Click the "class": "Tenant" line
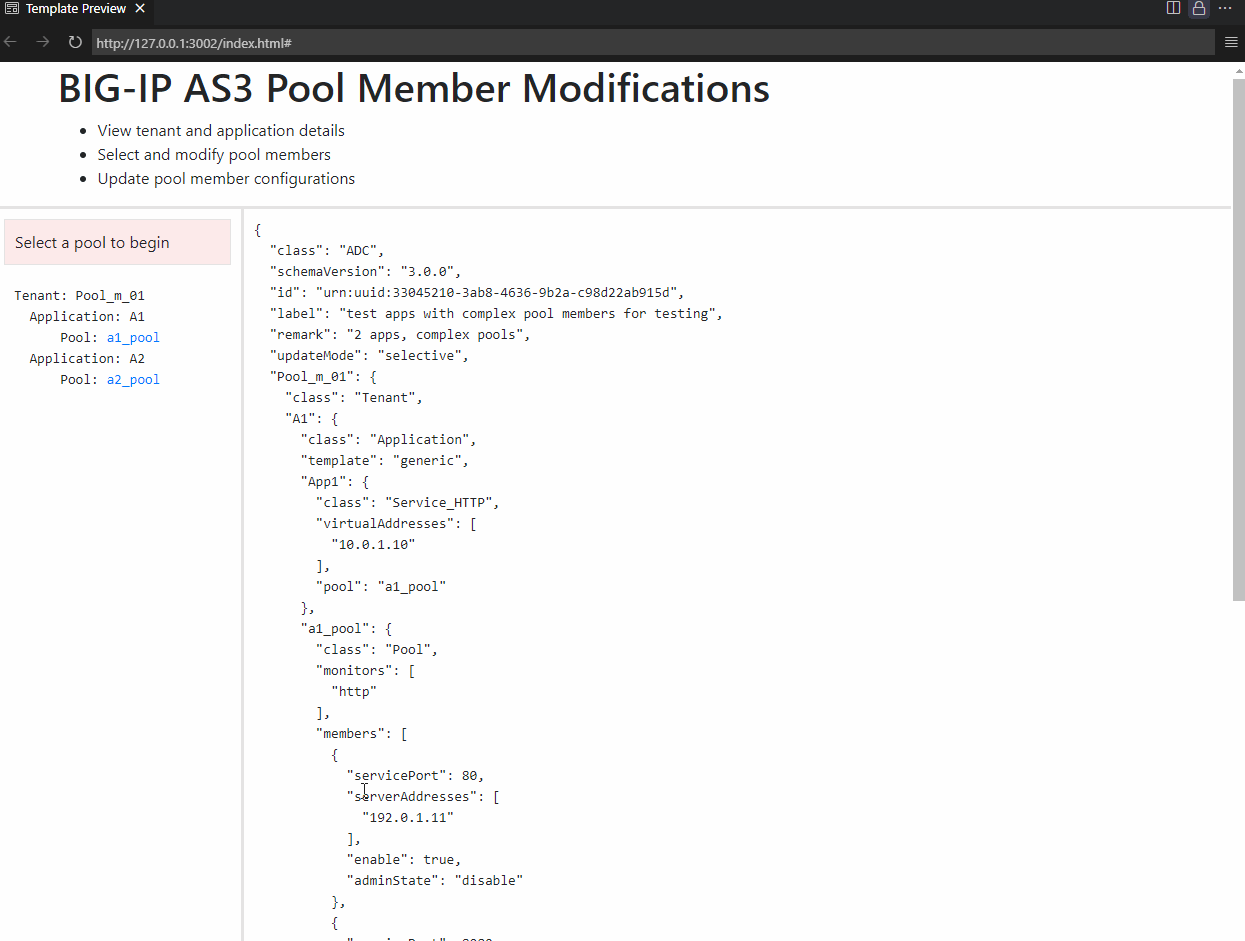Viewport: 1245px width, 941px height. pyautogui.click(x=354, y=398)
